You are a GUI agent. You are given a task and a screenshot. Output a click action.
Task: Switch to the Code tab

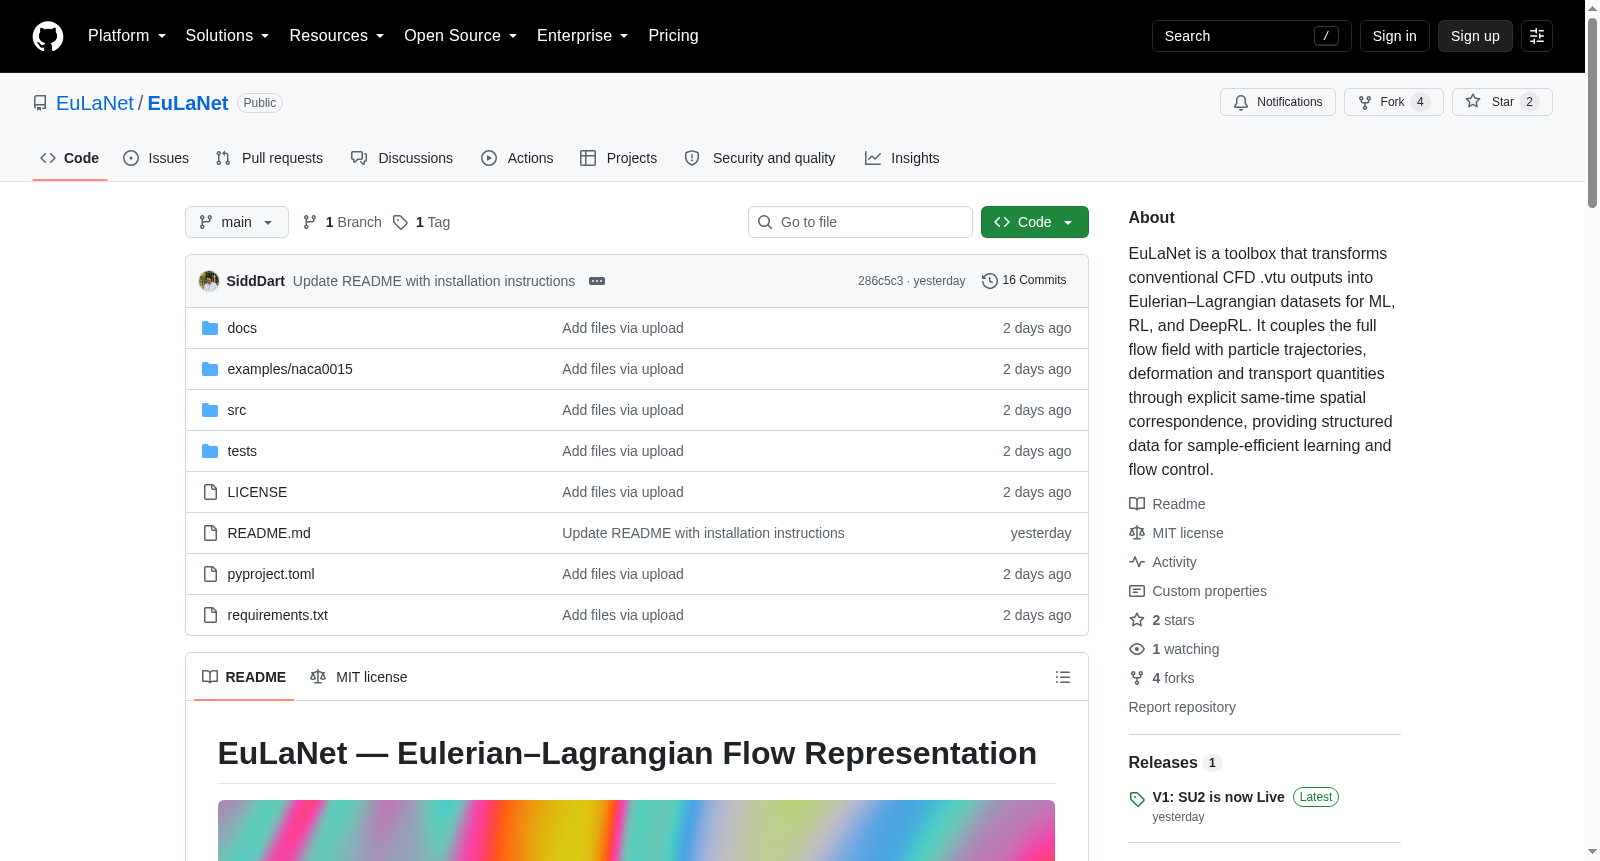pyautogui.click(x=70, y=158)
